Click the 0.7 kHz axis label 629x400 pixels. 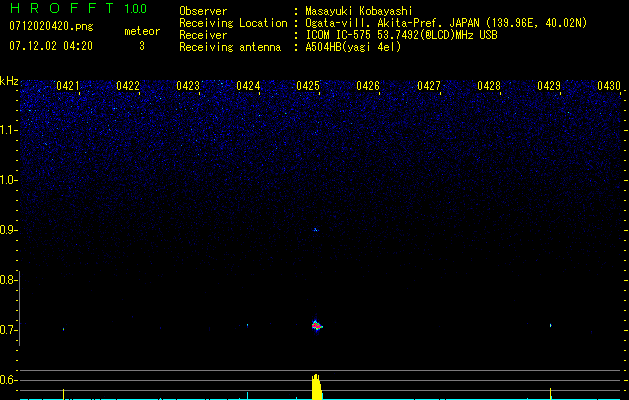8,330
